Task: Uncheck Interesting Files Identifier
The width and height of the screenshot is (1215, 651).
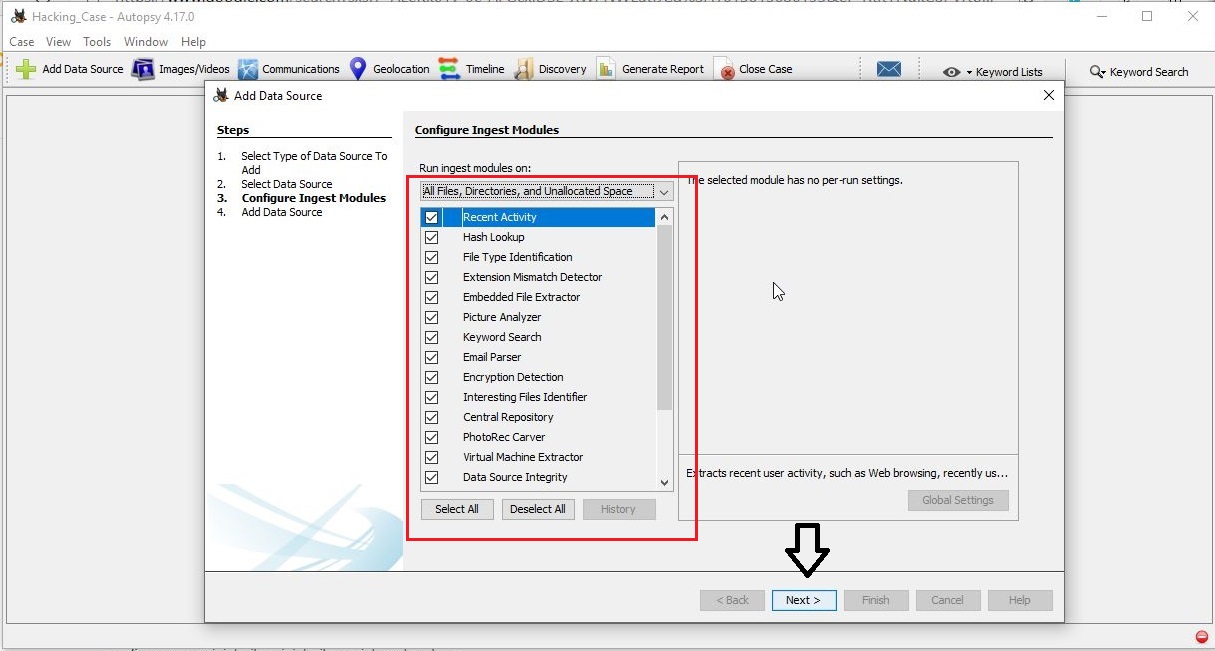Action: (431, 397)
